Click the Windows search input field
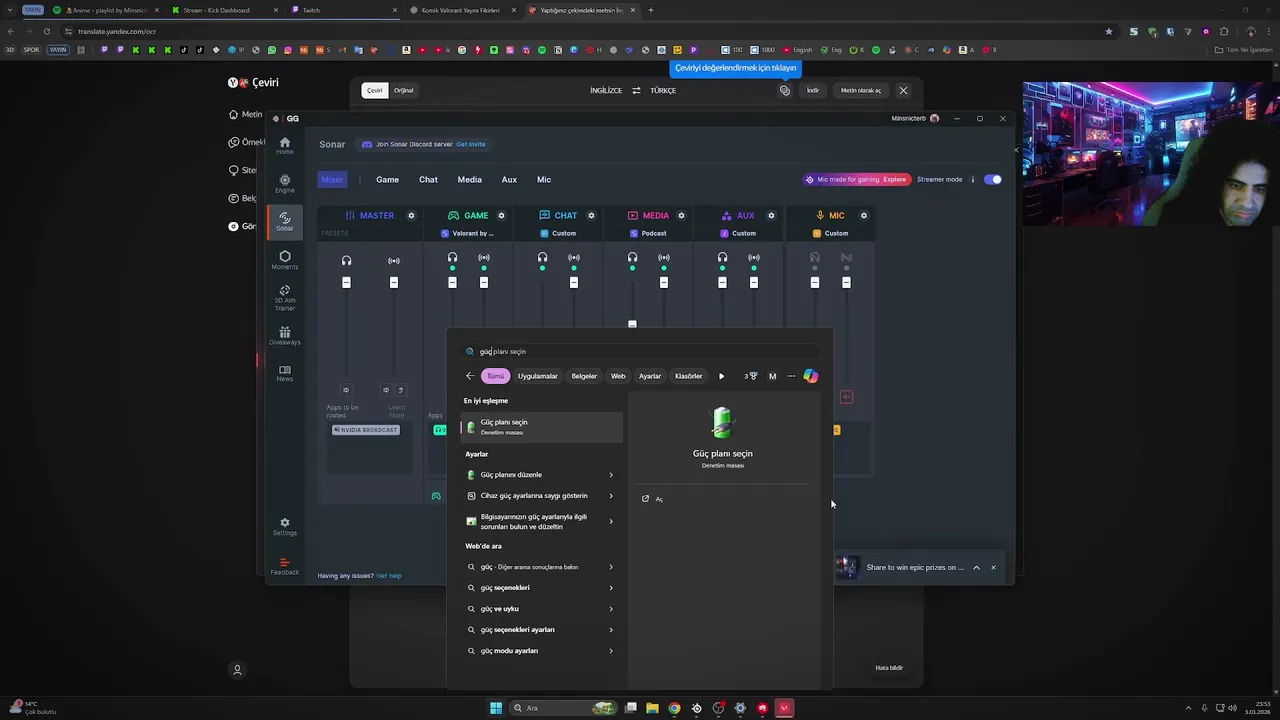The image size is (1280, 720). coord(640,351)
